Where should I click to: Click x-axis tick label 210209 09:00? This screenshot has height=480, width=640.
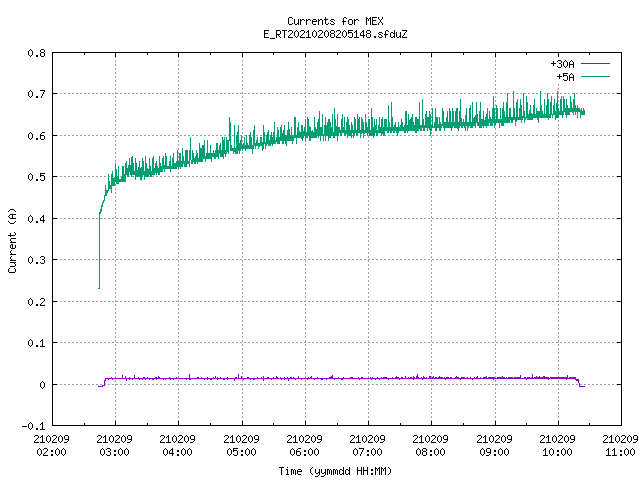pyautogui.click(x=494, y=445)
